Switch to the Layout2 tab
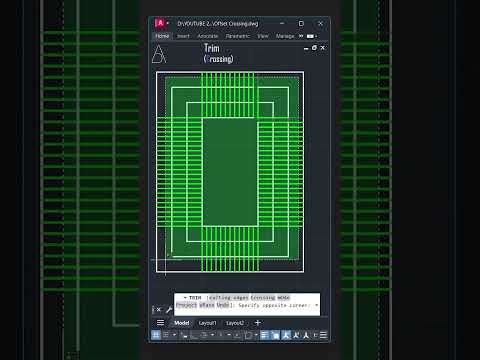This screenshot has height=360, width=480. 235,323
